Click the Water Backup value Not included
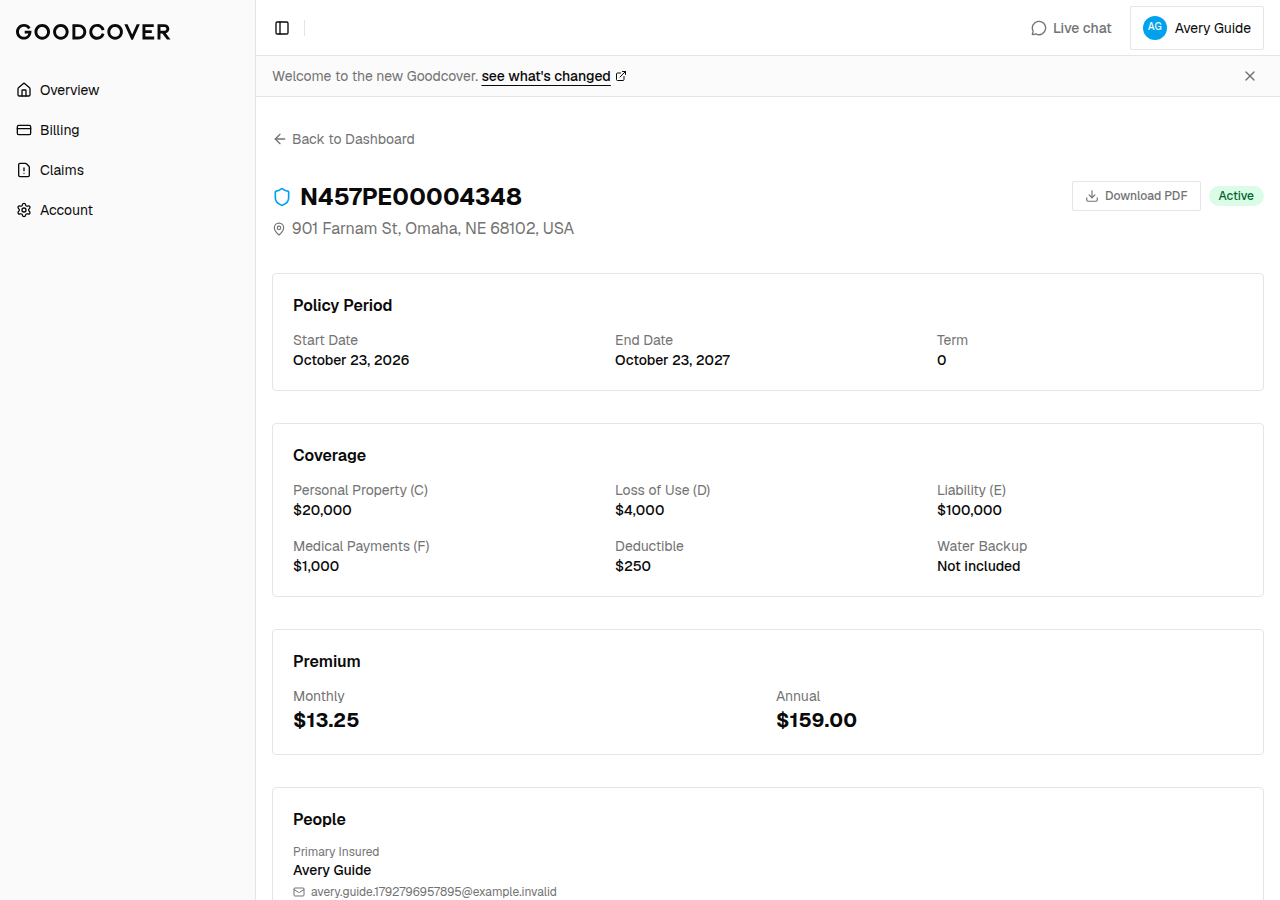Image resolution: width=1280 pixels, height=900 pixels. tap(979, 566)
